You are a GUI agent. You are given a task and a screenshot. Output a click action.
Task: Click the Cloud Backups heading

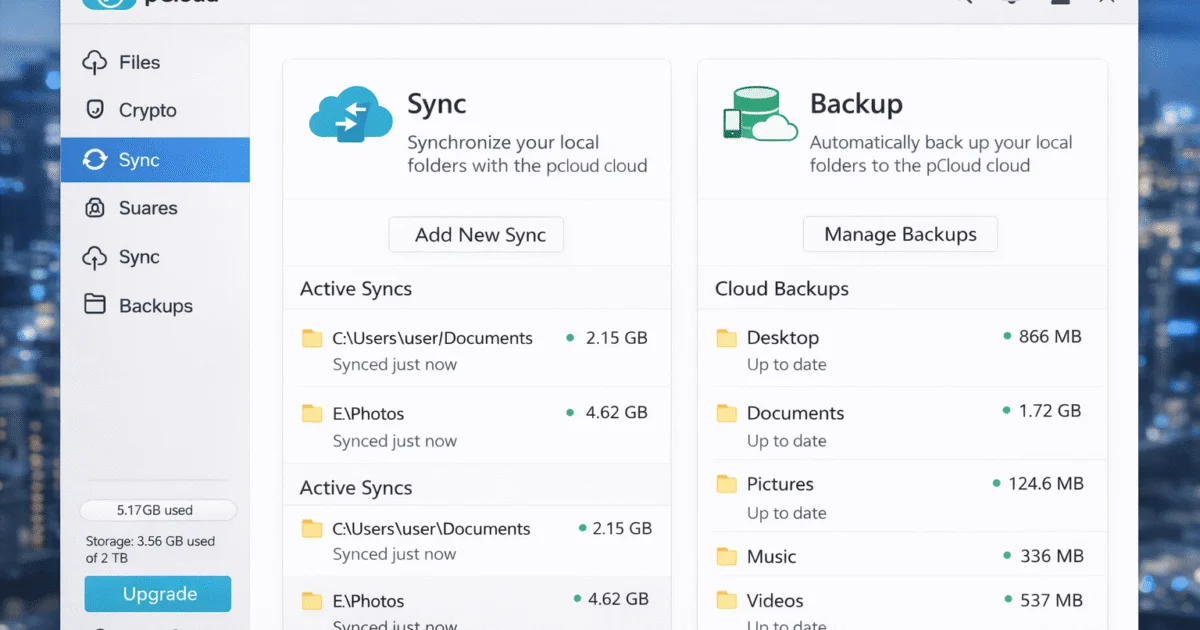pyautogui.click(x=782, y=289)
